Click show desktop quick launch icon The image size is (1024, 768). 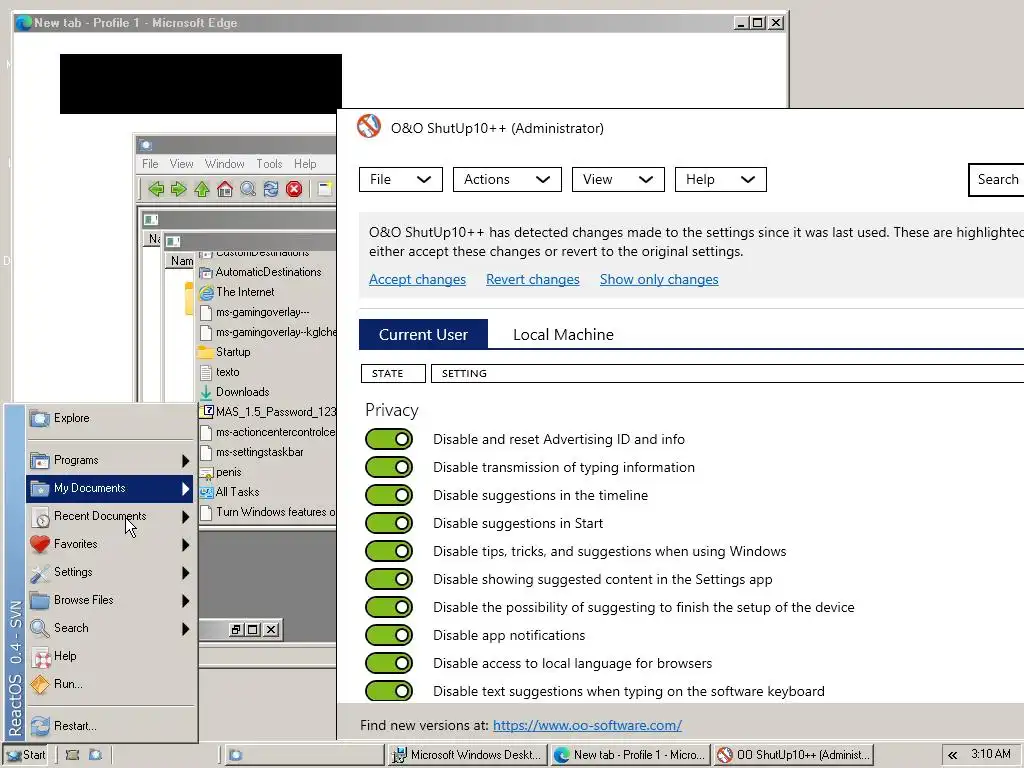pos(72,755)
